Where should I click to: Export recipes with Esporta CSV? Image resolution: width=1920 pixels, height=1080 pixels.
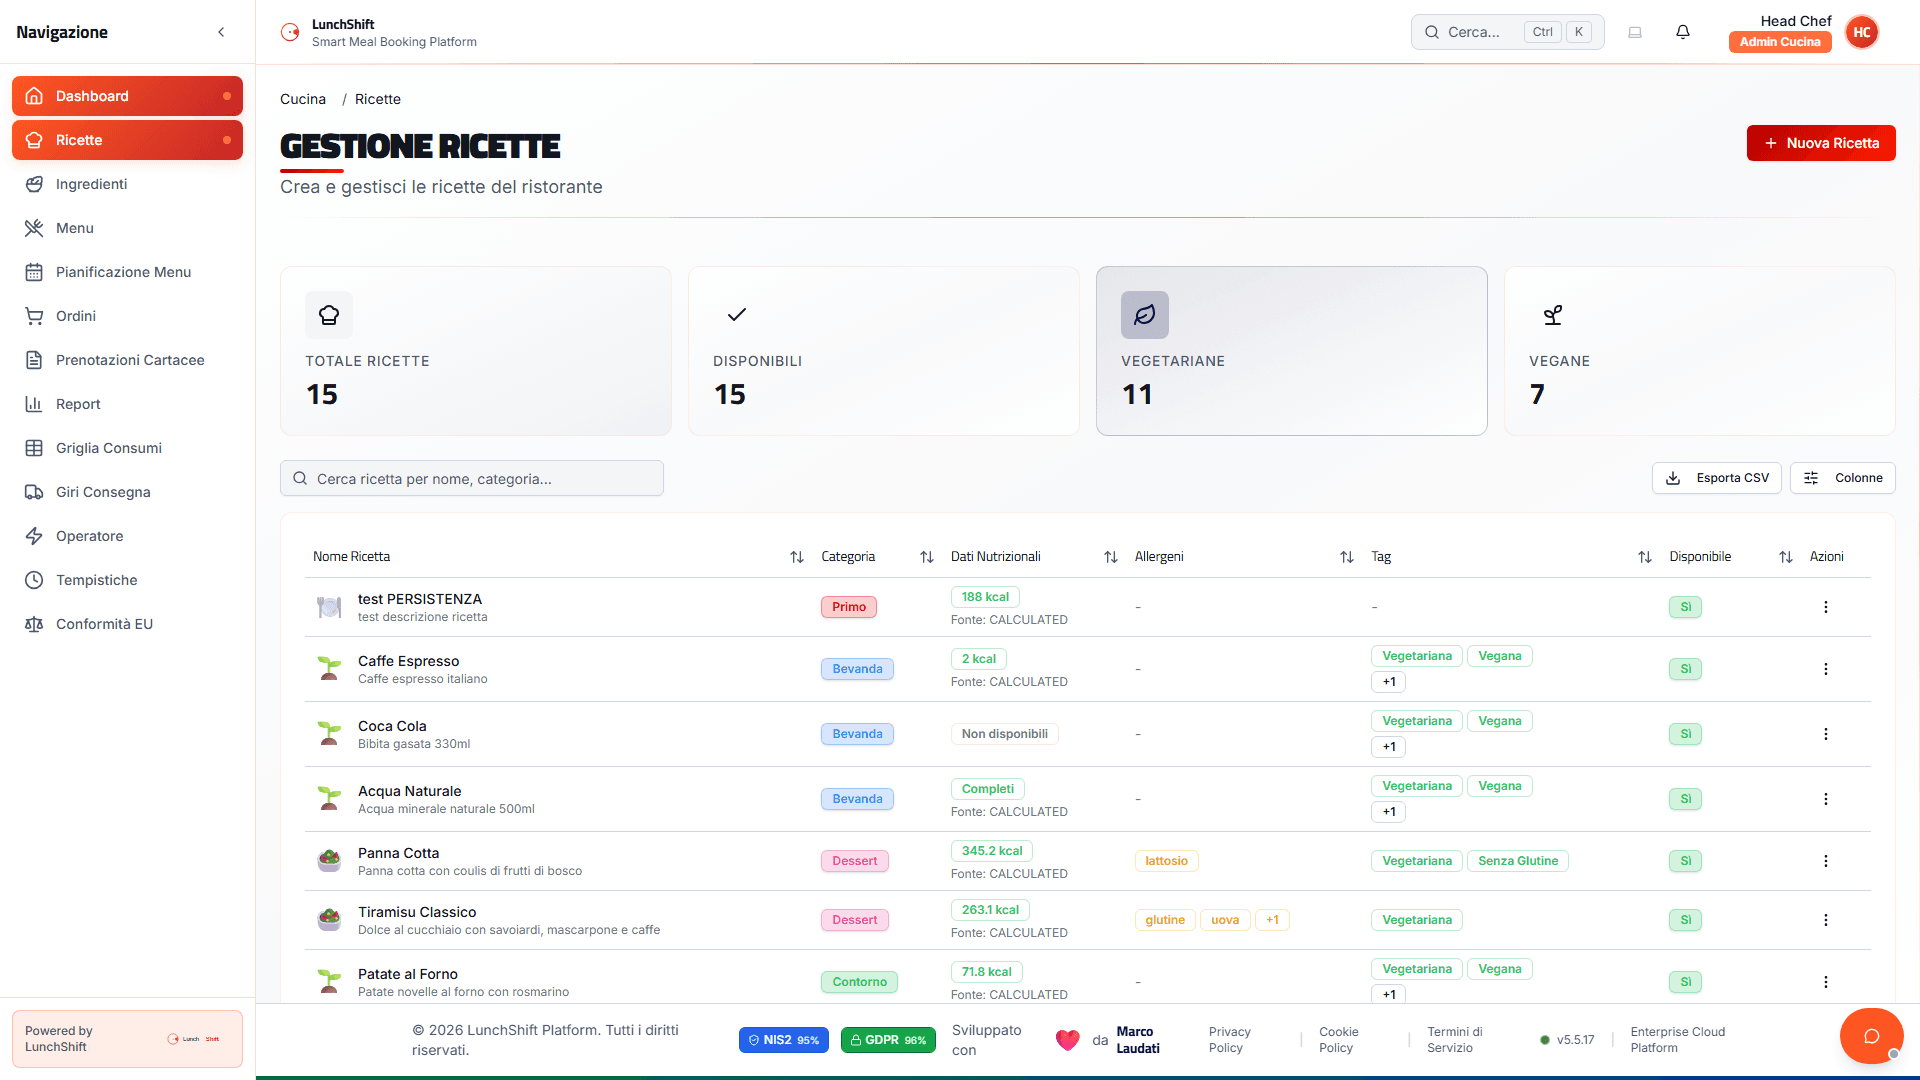tap(1716, 478)
